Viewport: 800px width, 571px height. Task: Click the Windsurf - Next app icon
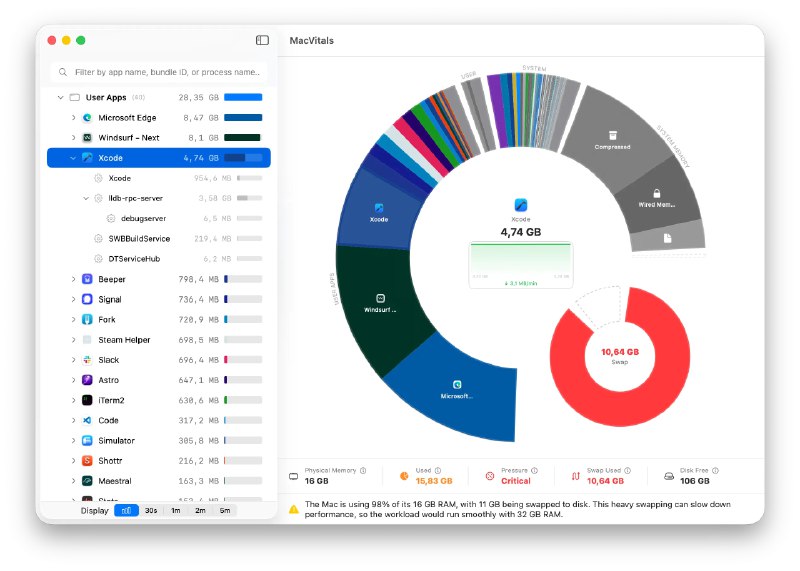(x=87, y=138)
